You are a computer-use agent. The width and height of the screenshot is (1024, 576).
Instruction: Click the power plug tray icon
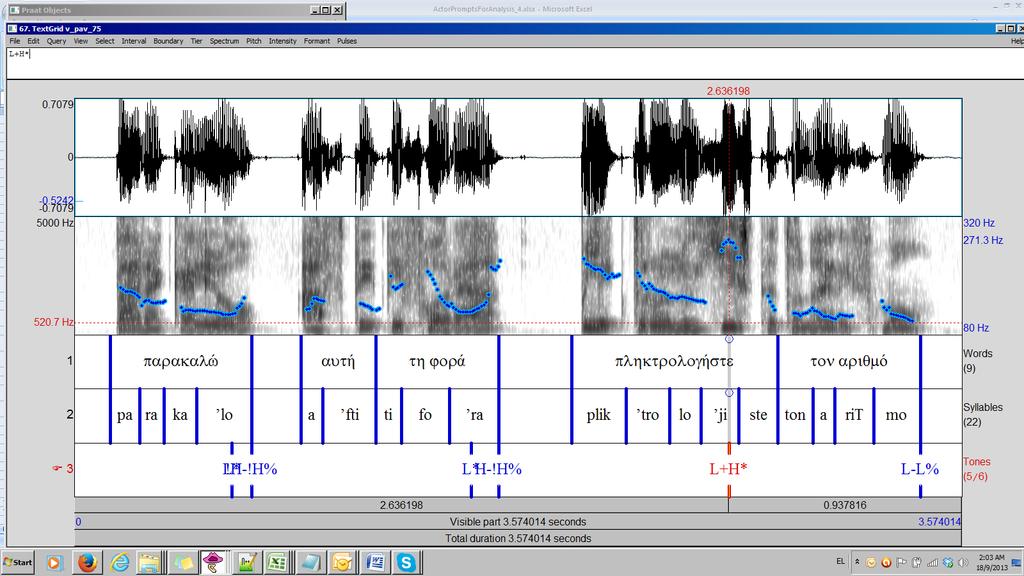[917, 562]
